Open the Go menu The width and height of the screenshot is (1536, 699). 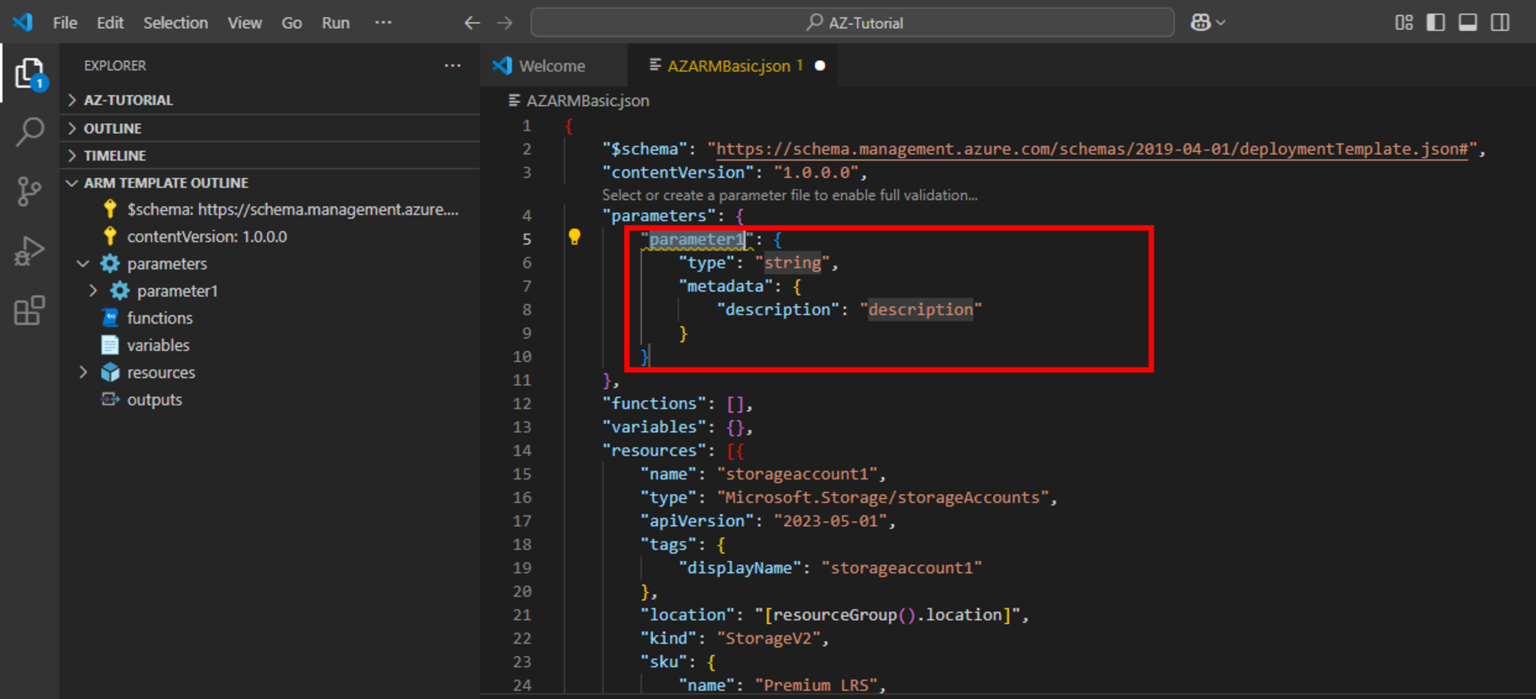(x=292, y=22)
